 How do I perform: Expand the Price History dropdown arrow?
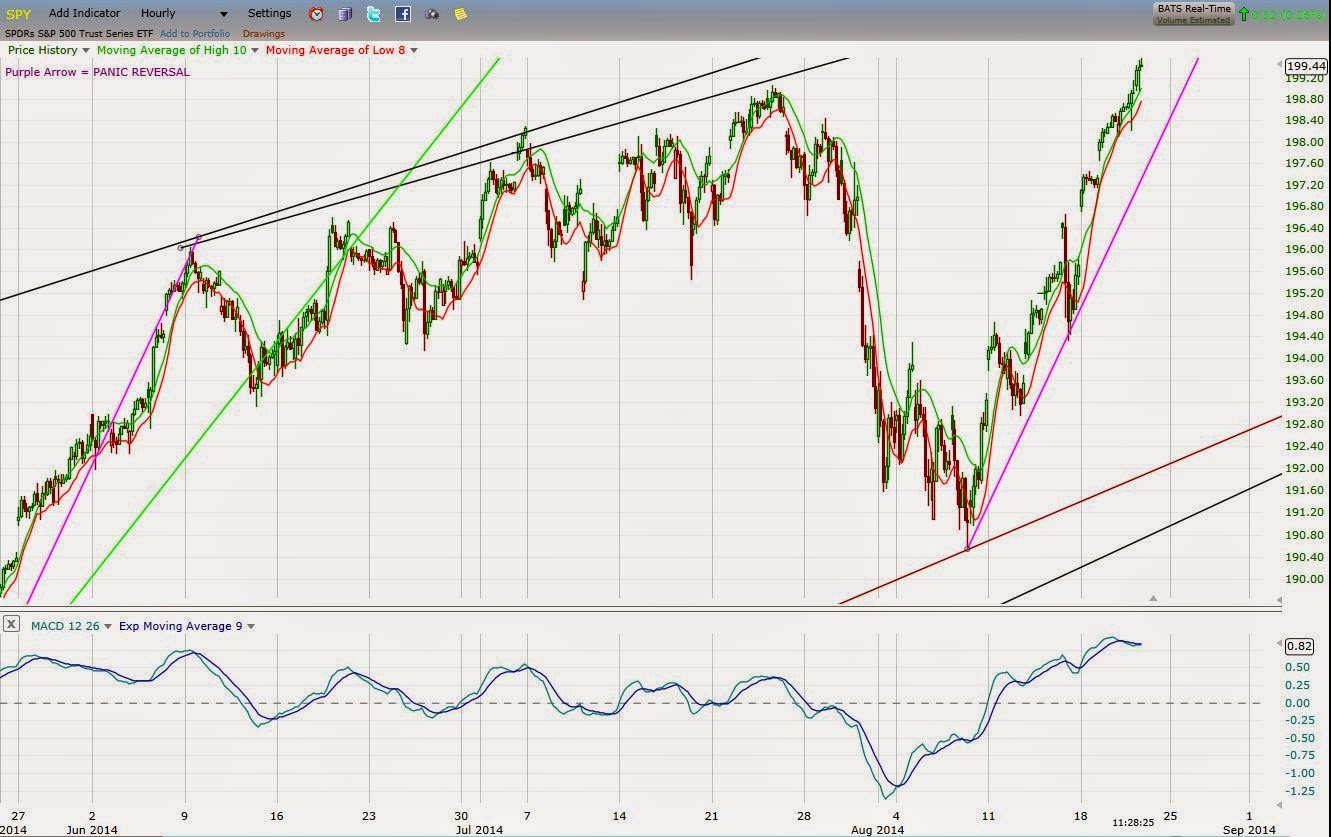(86, 50)
